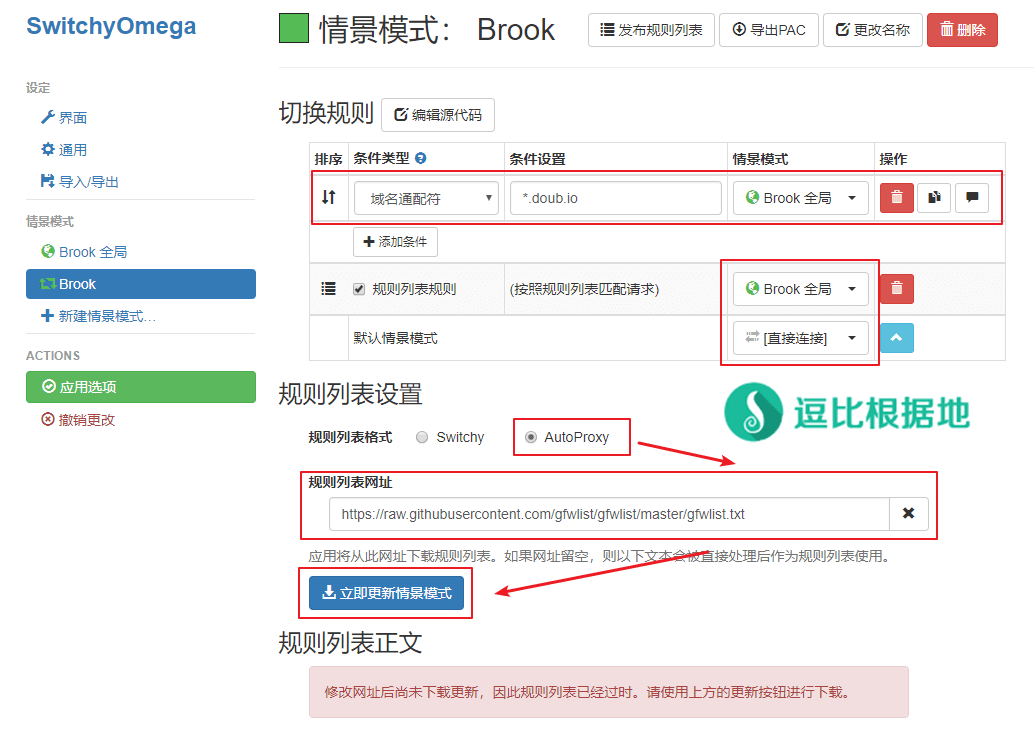Screen dimensions: 1034x732
Task: Open the 域名通配符 condition type dropdown
Action: (426, 198)
